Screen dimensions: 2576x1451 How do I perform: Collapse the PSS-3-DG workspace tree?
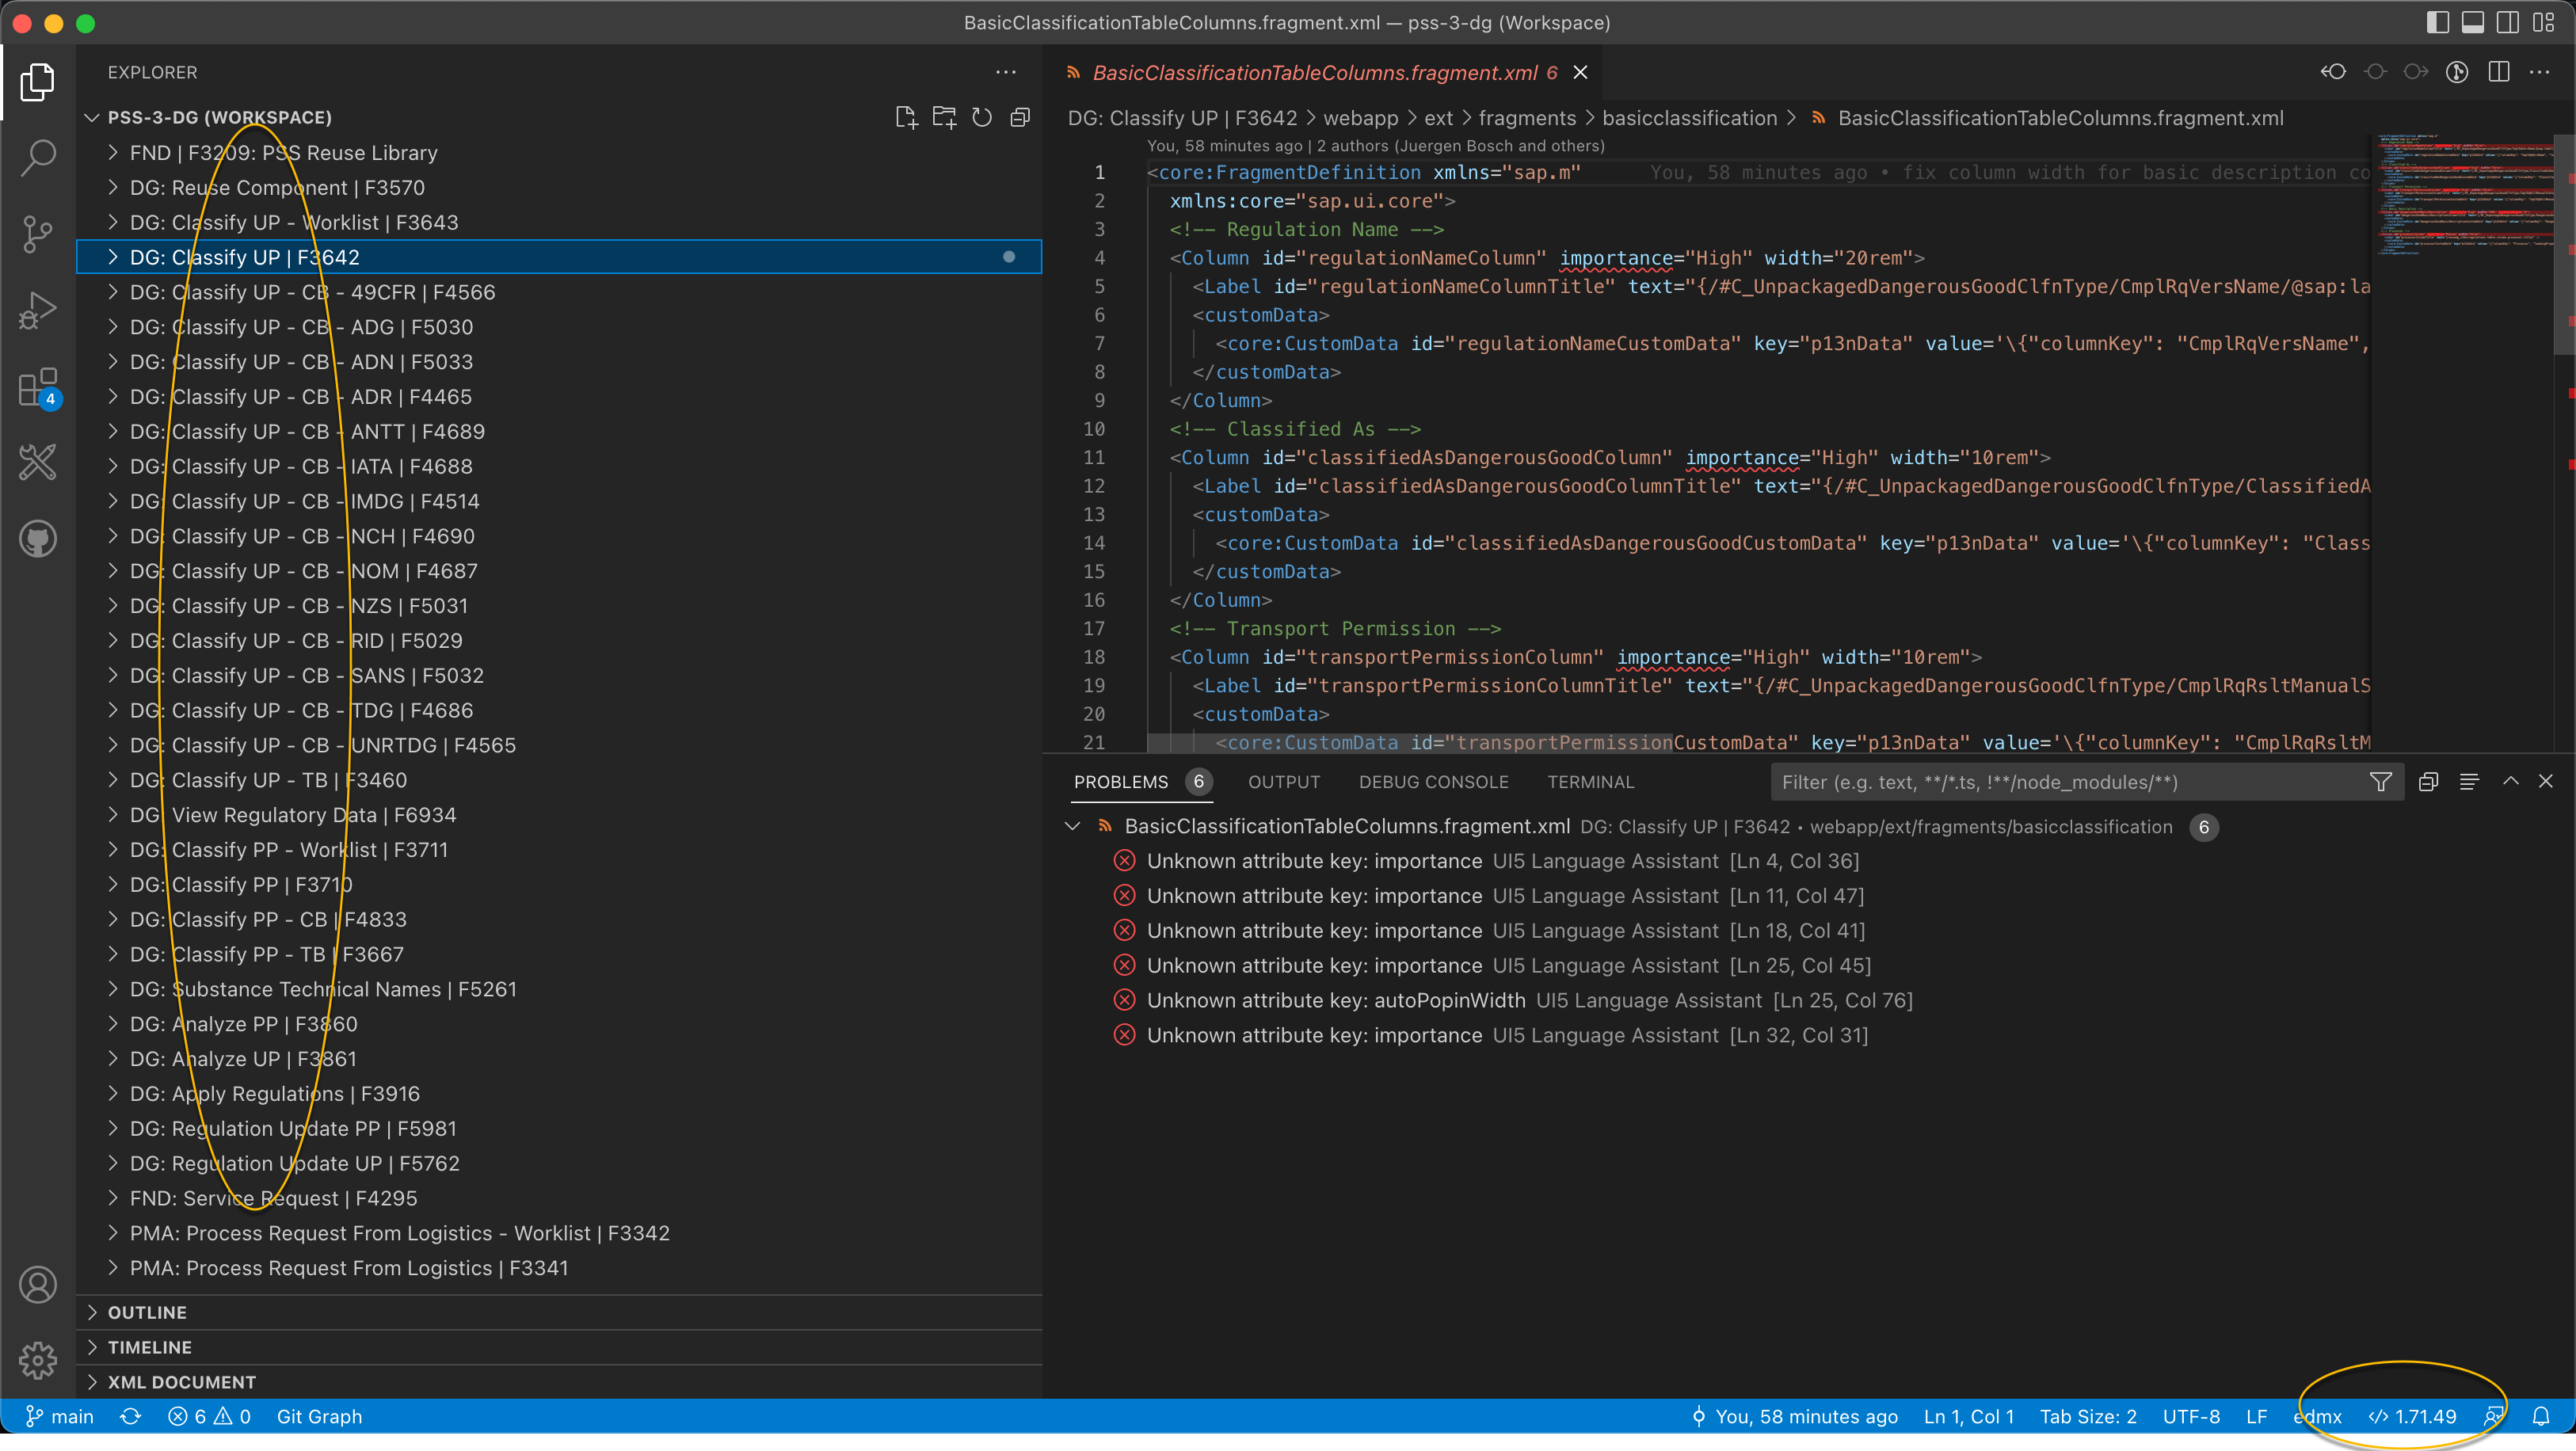tap(92, 117)
